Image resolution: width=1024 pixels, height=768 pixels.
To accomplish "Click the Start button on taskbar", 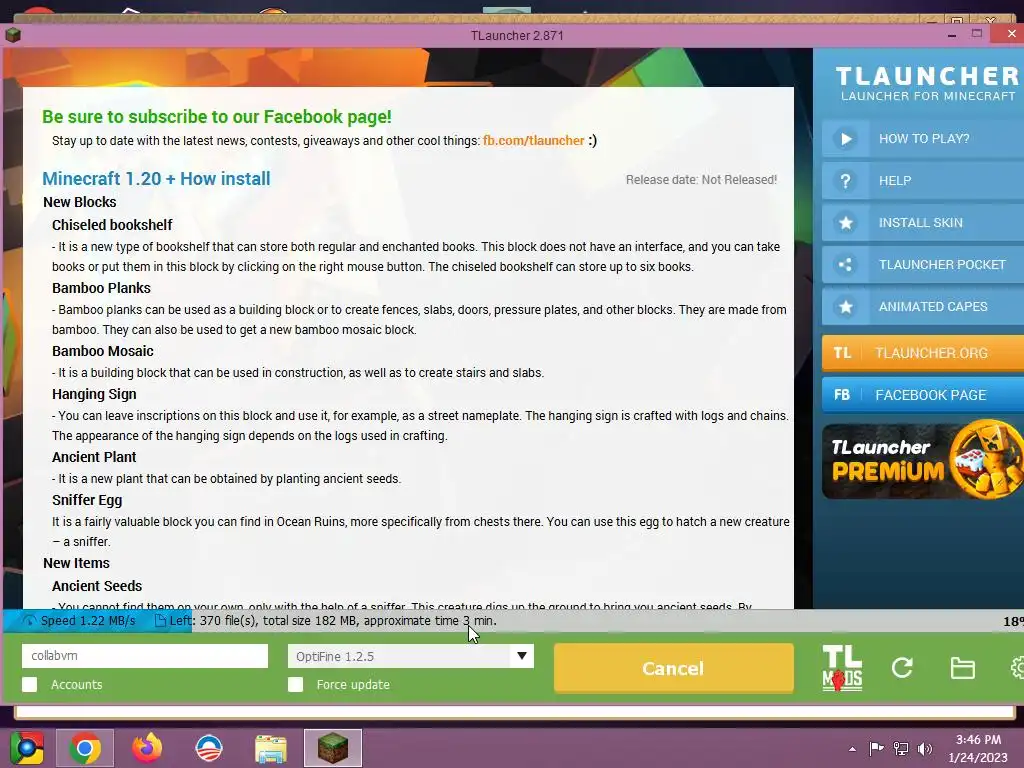I will point(26,748).
